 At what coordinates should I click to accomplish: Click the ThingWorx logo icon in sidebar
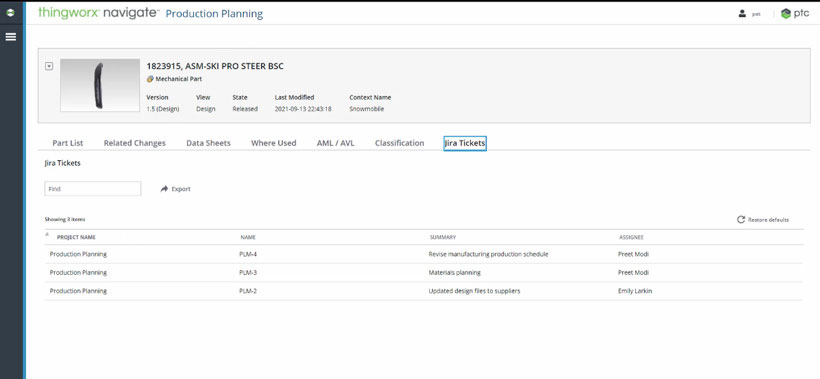pos(10,13)
